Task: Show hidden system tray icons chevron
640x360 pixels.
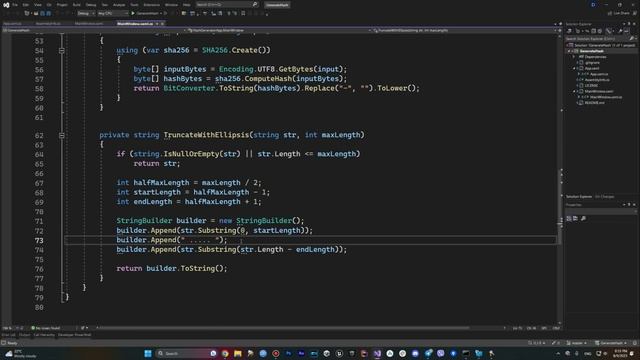Action: 558,353
